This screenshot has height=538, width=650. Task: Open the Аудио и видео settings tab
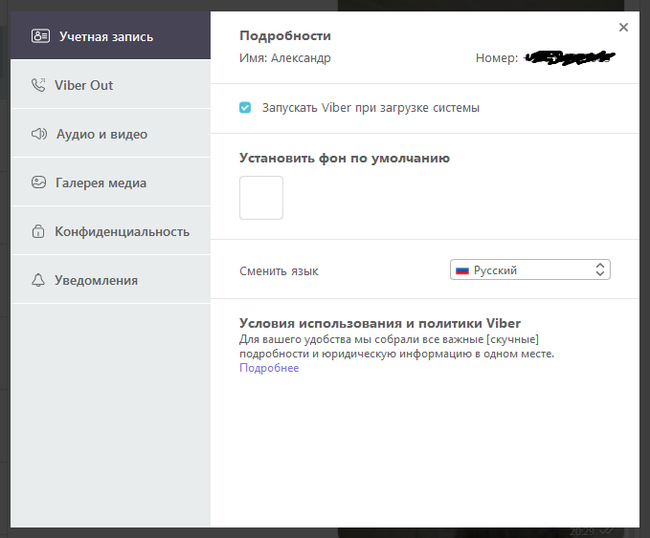point(101,134)
